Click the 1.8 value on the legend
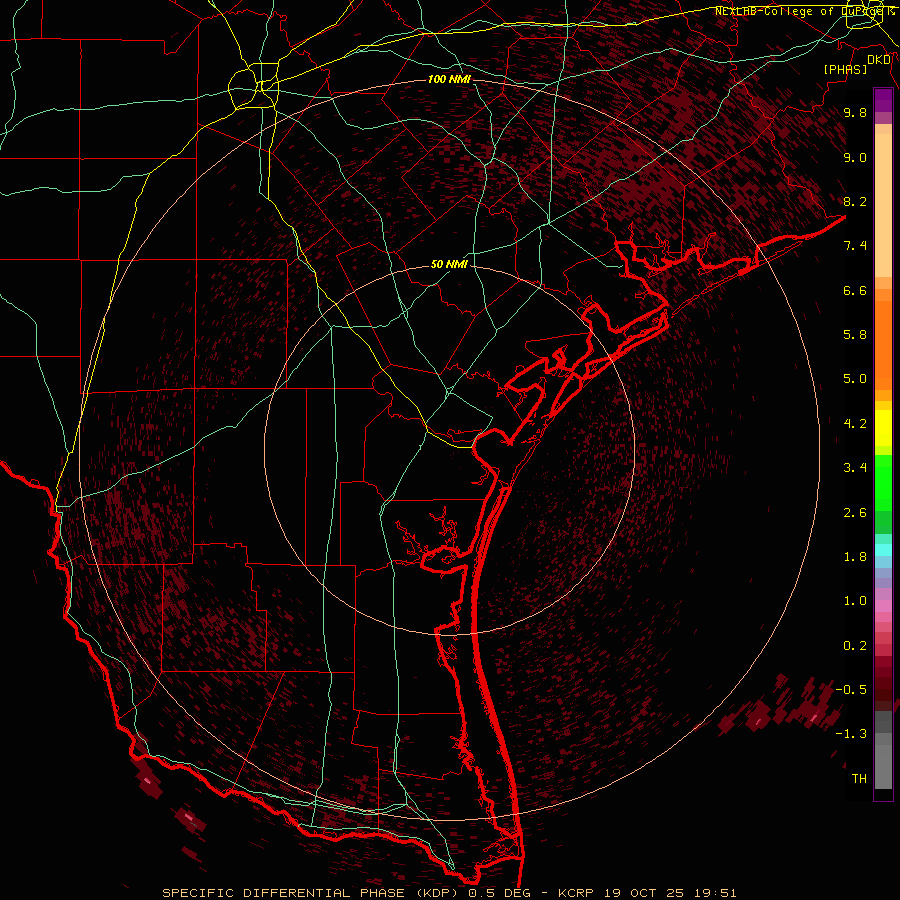Image resolution: width=900 pixels, height=900 pixels. pyautogui.click(x=855, y=557)
